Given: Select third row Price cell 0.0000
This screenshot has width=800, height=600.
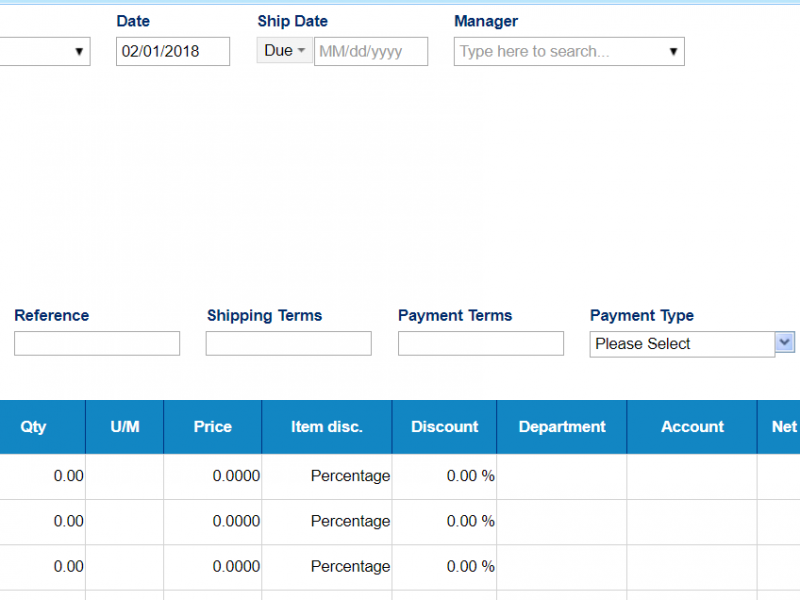Looking at the screenshot, I should click(213, 567).
